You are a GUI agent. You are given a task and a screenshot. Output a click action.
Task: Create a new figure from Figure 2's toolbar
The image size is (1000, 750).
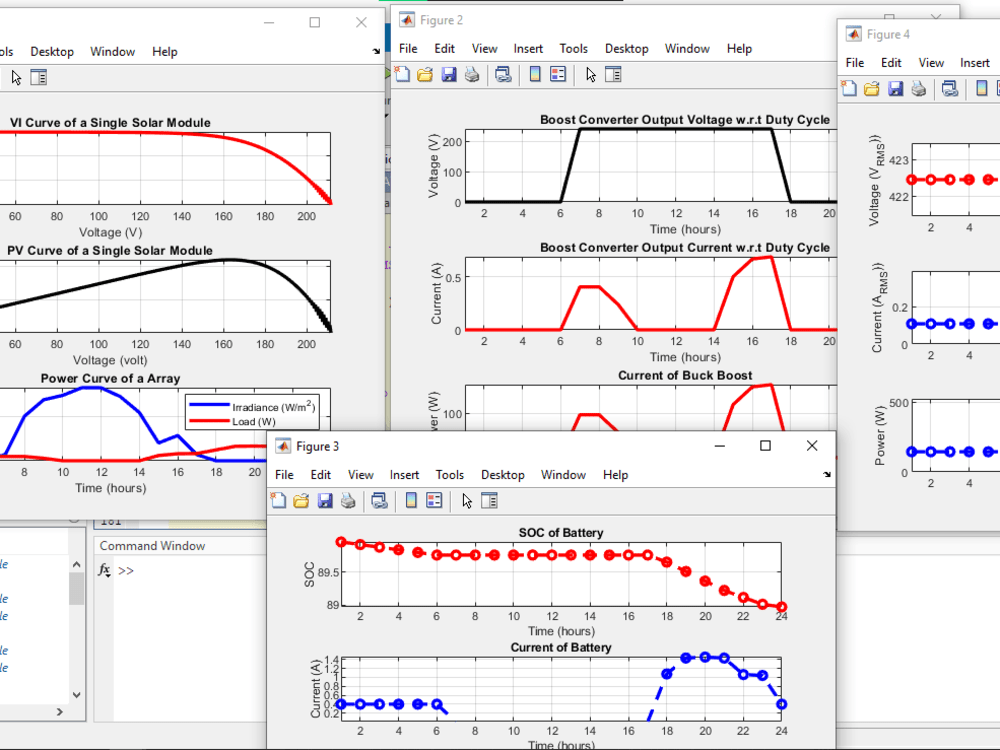(x=403, y=74)
